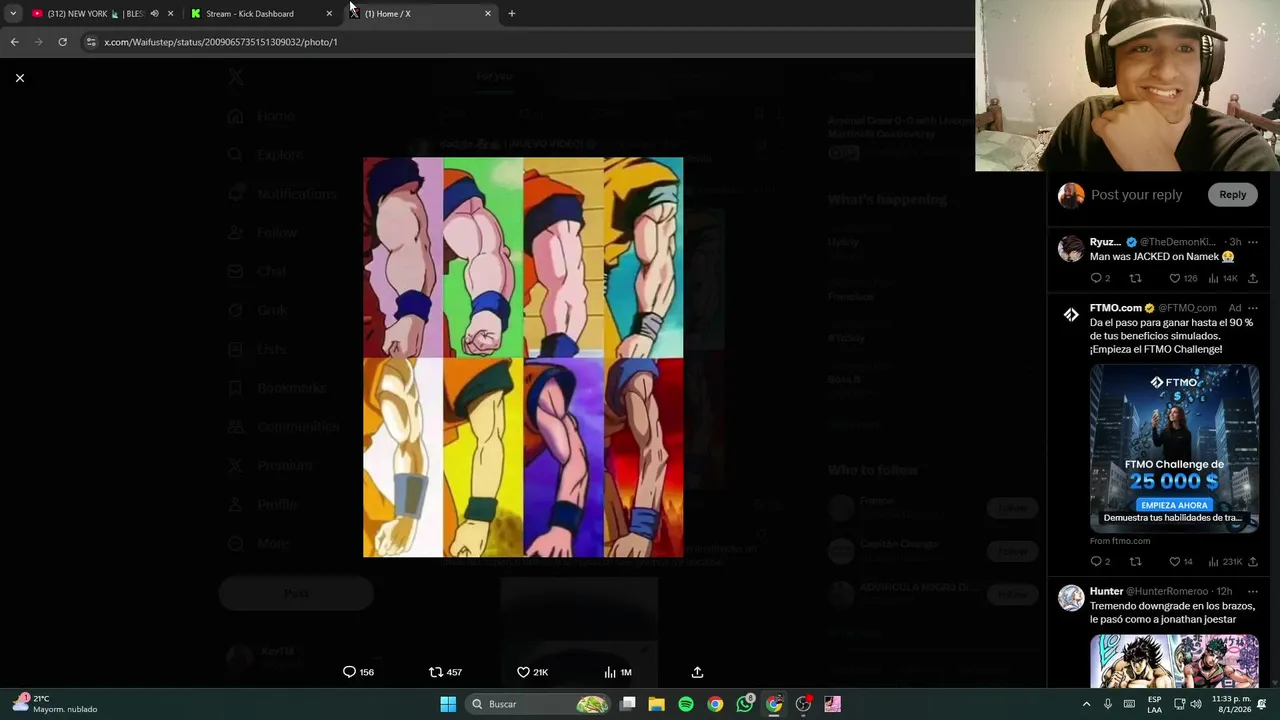Click the @HunterRomeroo handle
Viewport: 1280px width, 720px height.
click(x=1168, y=591)
